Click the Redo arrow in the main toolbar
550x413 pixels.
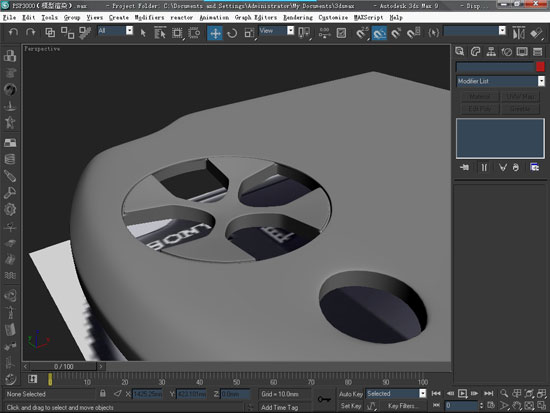click(31, 33)
